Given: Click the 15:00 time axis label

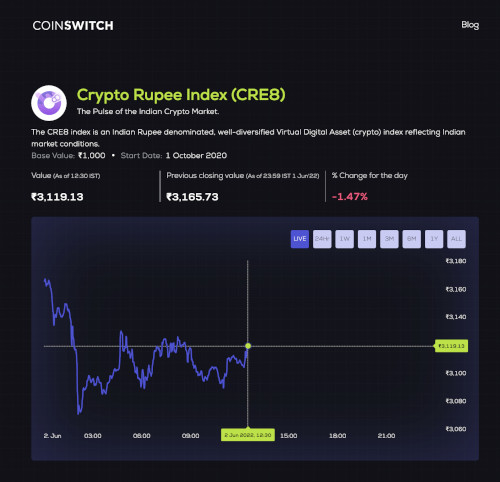Looking at the screenshot, I should click(289, 436).
